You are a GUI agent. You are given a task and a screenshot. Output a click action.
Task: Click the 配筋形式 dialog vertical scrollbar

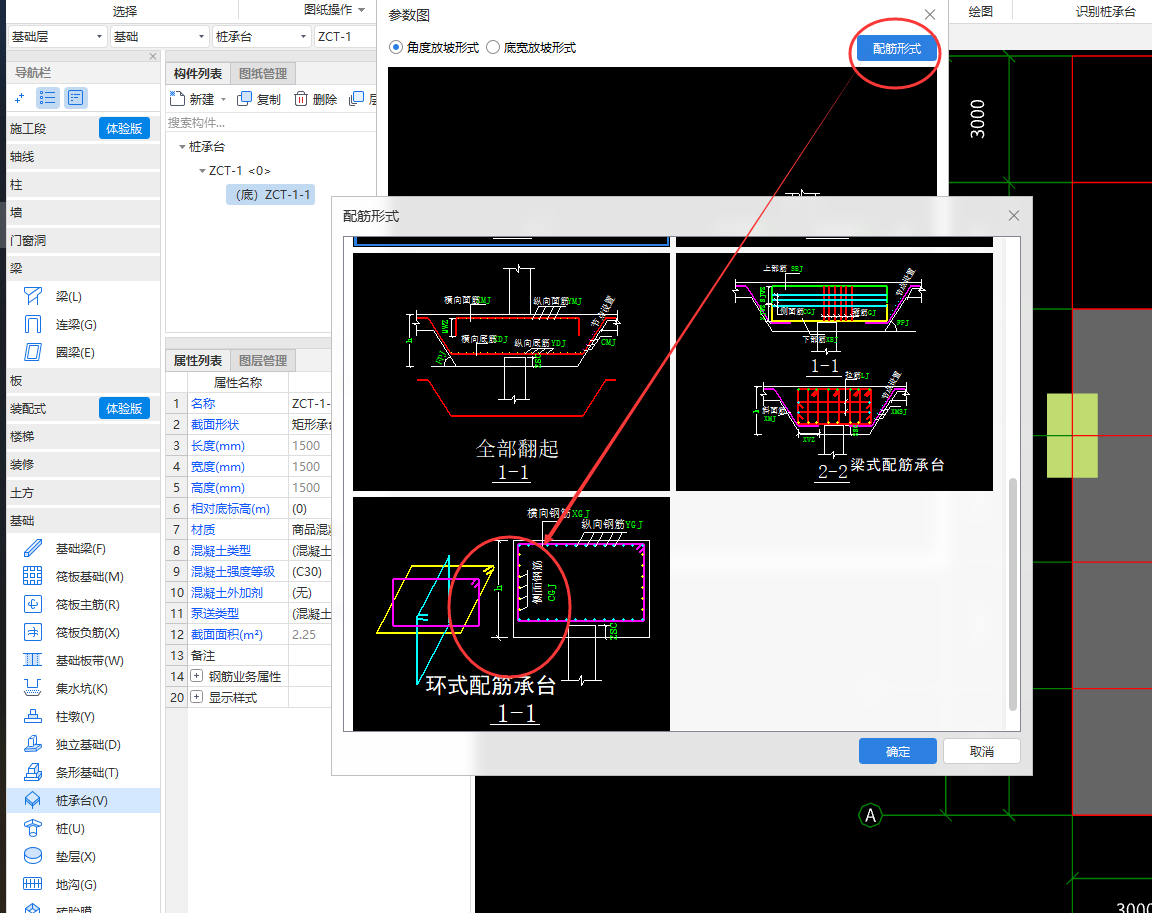1013,593
